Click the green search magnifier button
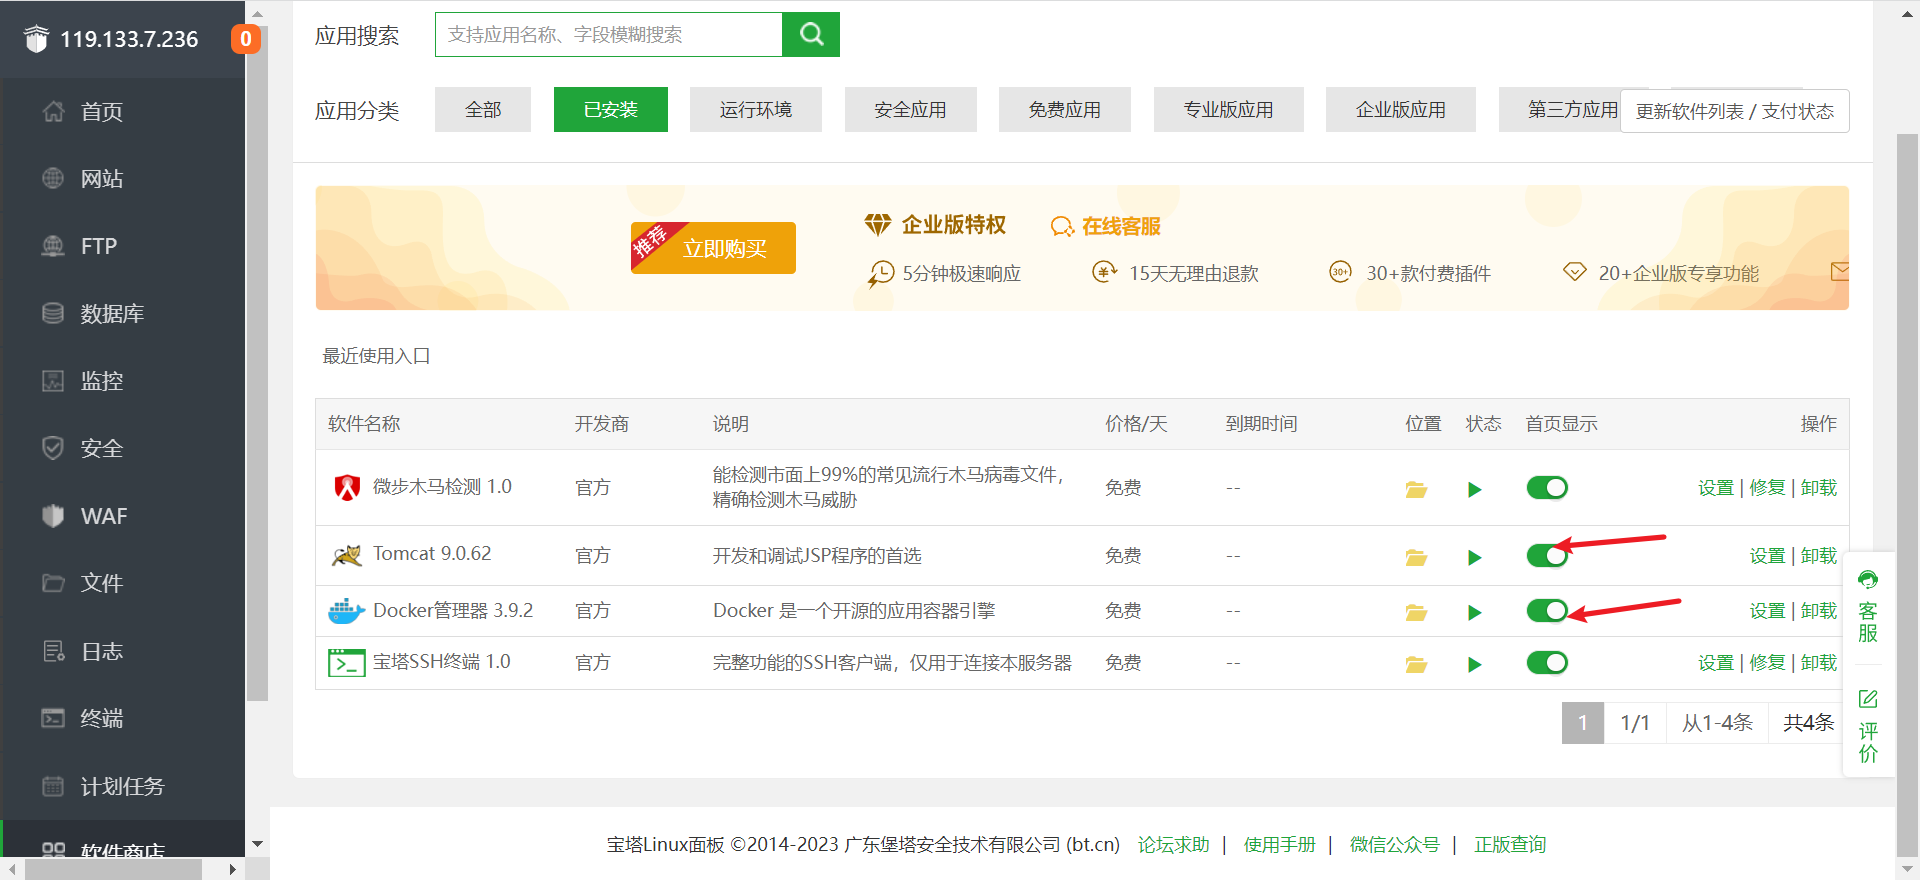1920x880 pixels. tap(811, 35)
